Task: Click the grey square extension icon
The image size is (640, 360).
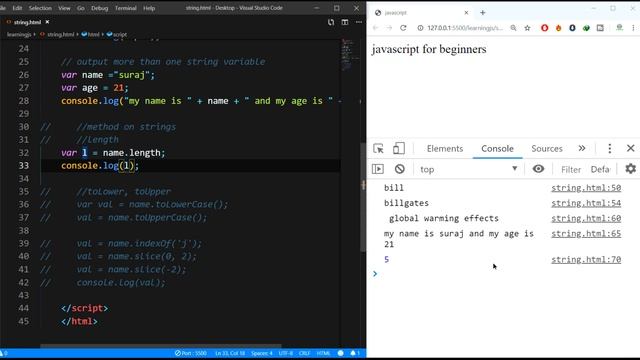Action: 600,28
